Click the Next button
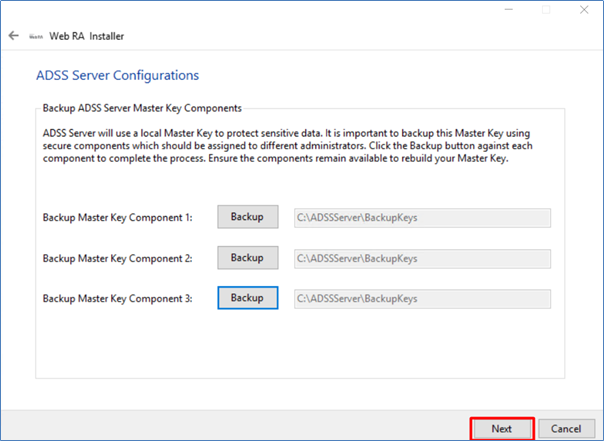This screenshot has width=604, height=441. (502, 429)
